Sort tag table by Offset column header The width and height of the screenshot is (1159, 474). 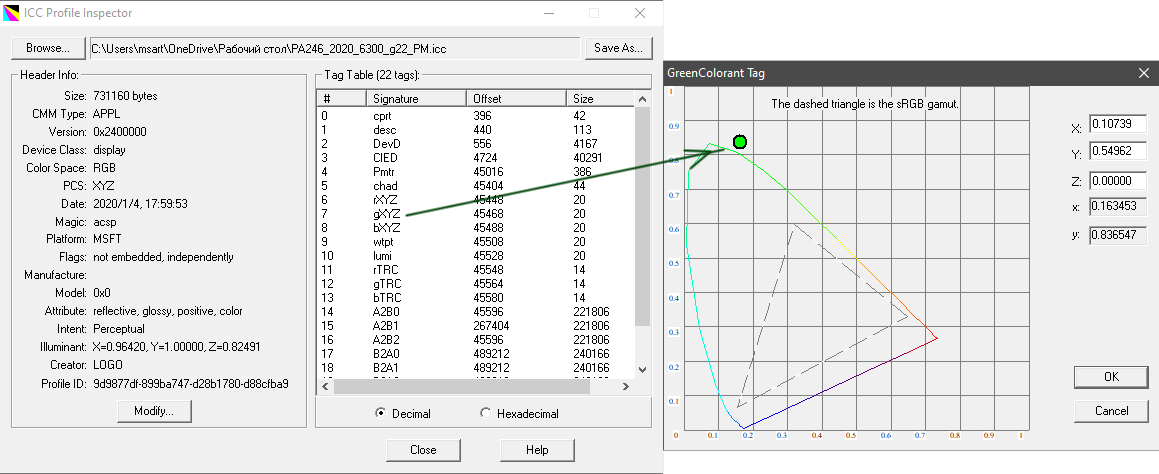pos(516,98)
